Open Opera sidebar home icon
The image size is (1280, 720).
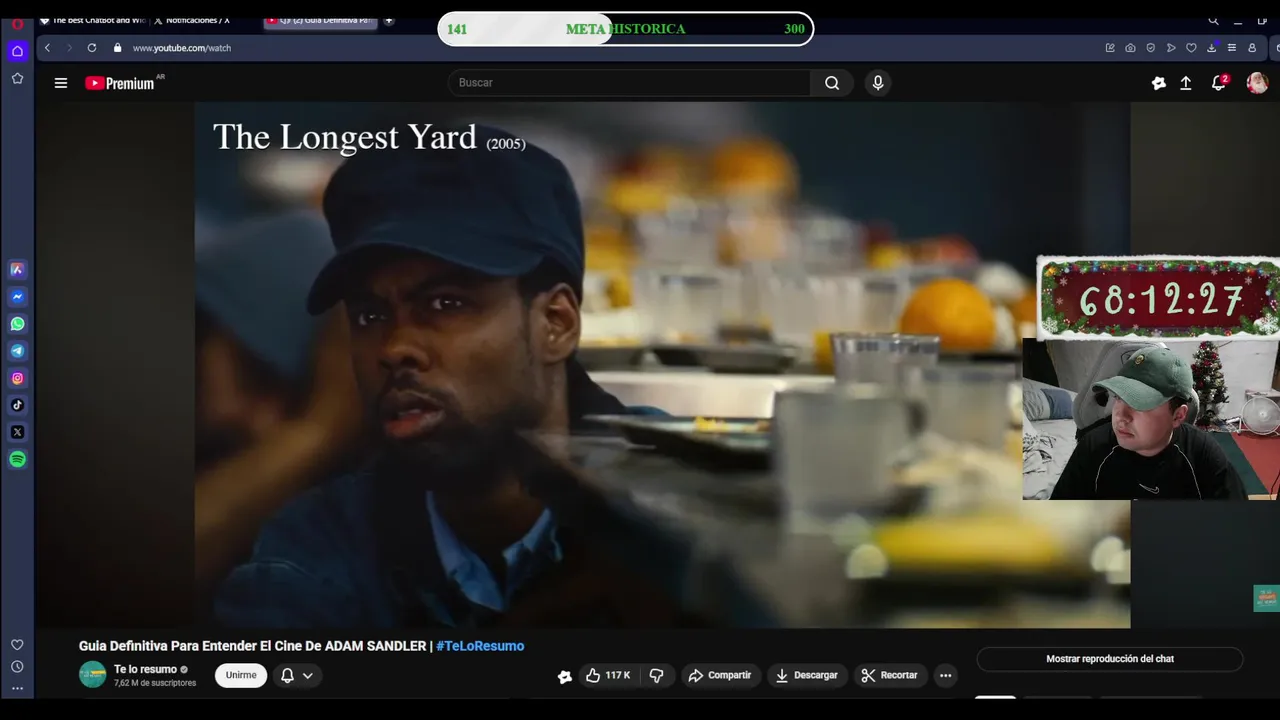coord(17,51)
